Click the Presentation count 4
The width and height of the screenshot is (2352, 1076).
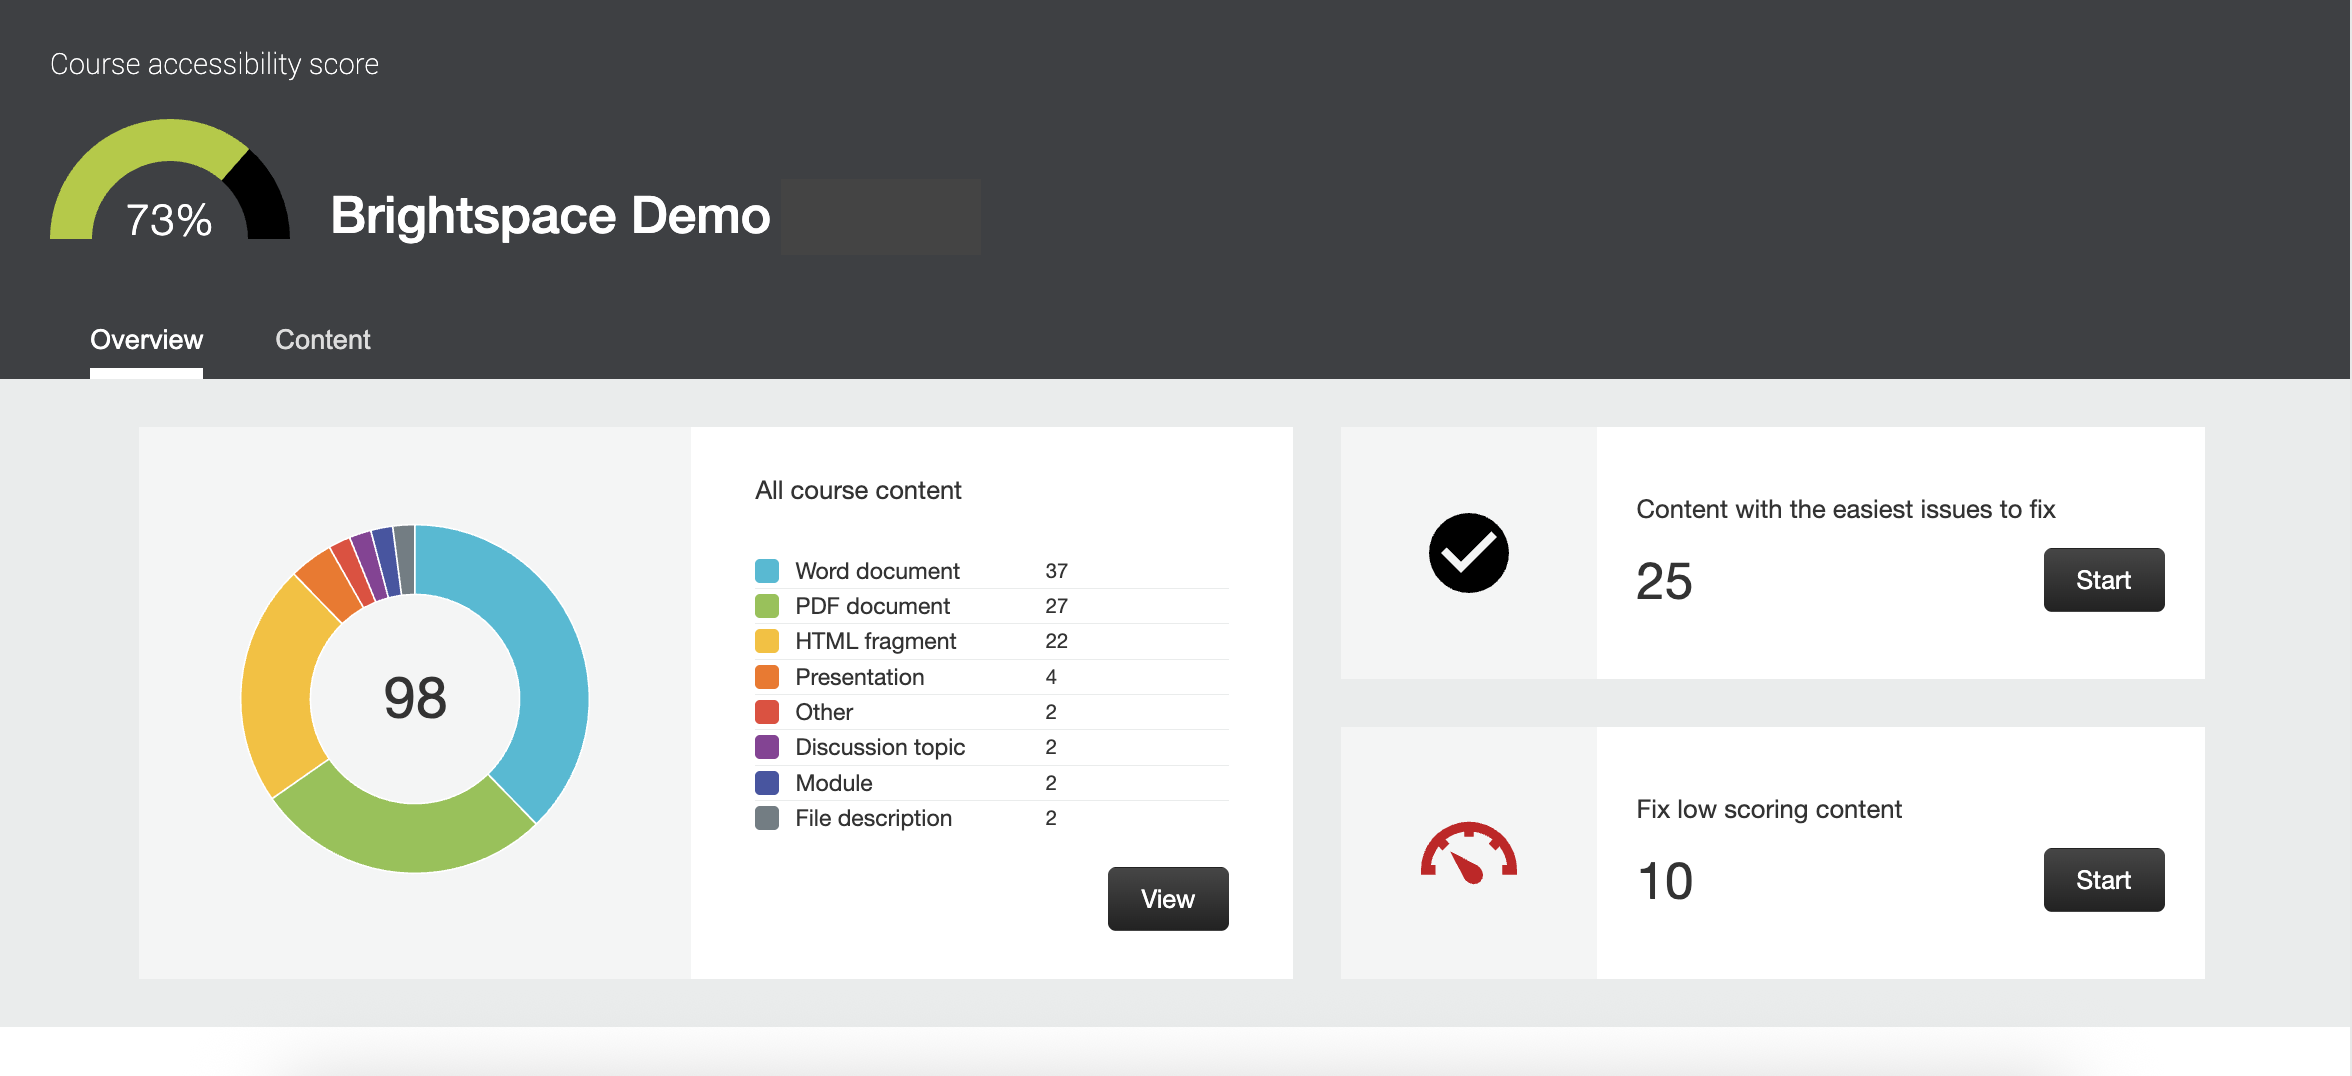pyautogui.click(x=1051, y=677)
